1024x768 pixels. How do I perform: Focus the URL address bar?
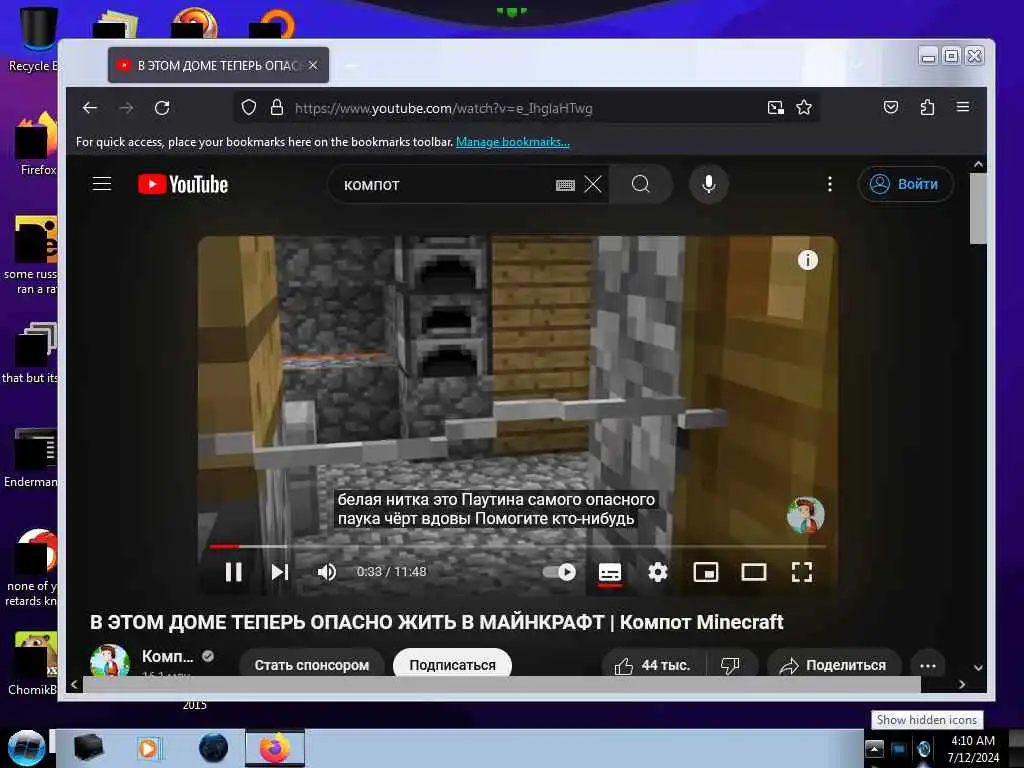[x=526, y=108]
